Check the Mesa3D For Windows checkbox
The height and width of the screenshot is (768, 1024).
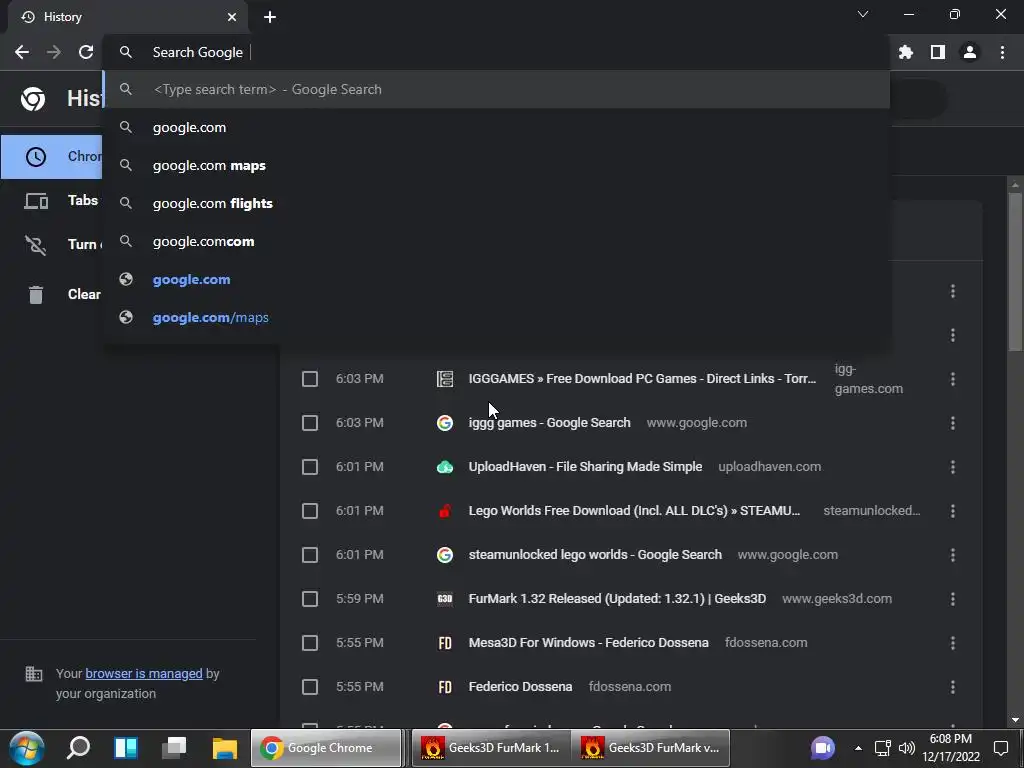tap(310, 643)
